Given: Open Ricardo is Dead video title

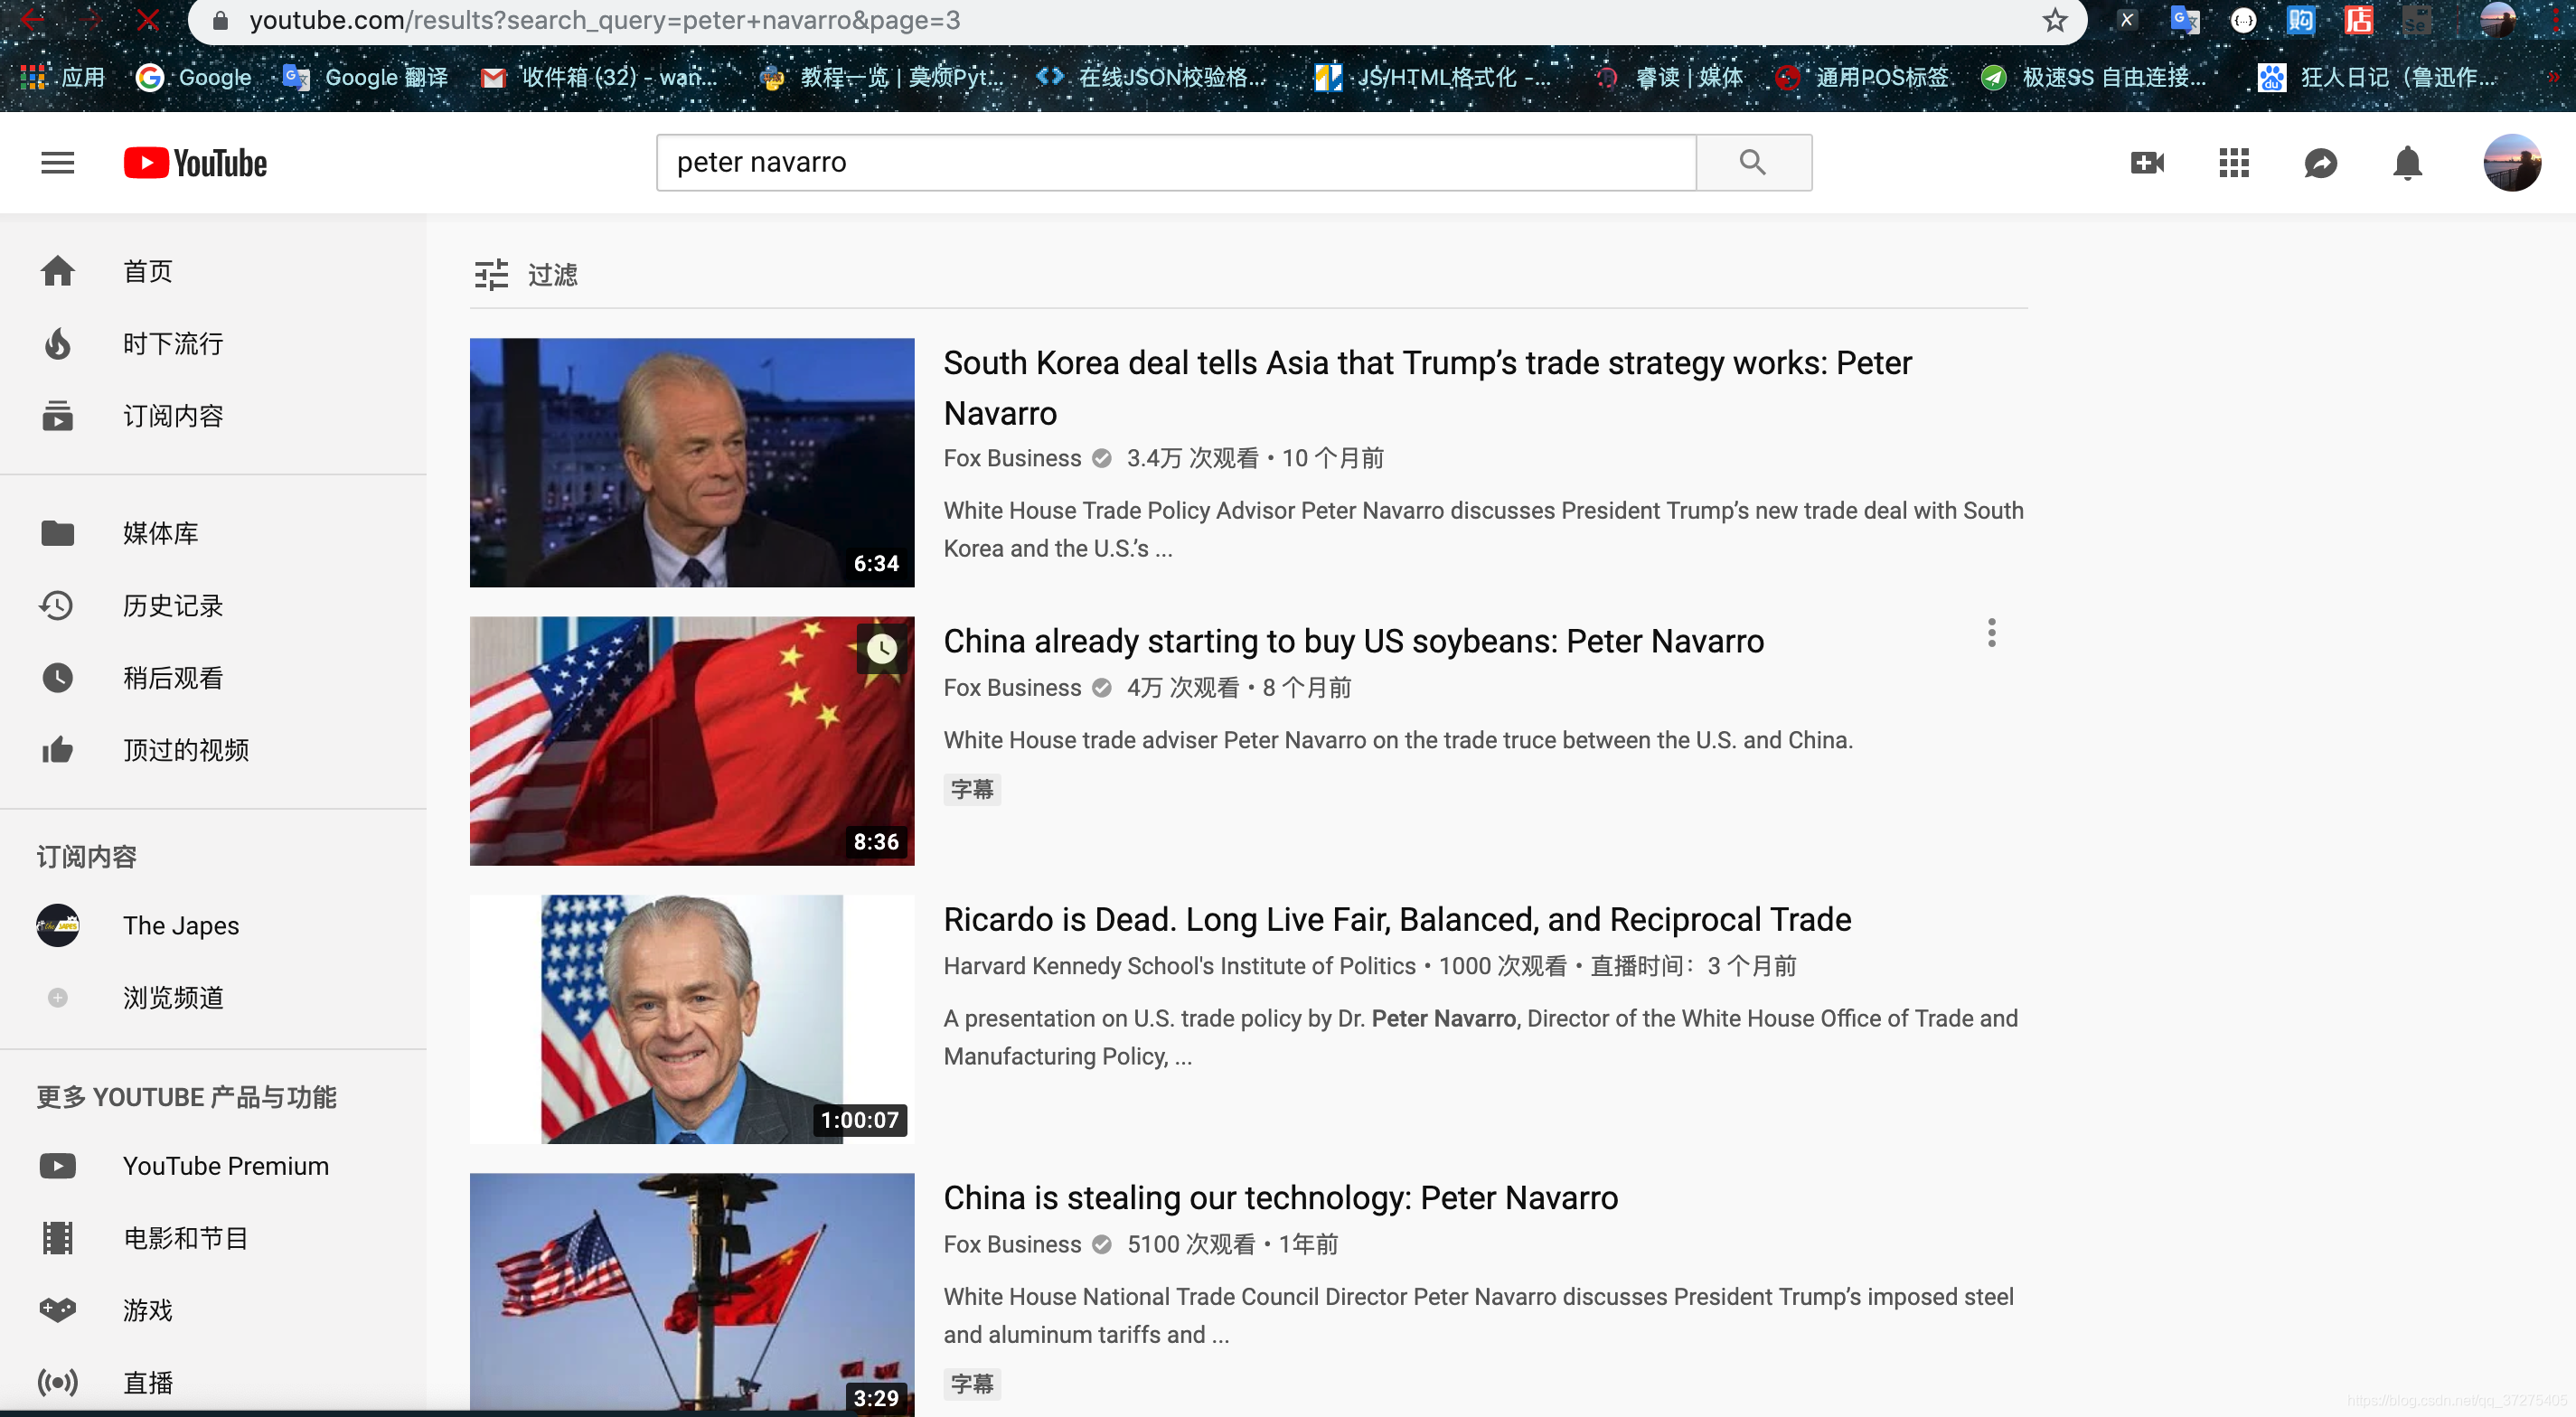Looking at the screenshot, I should tap(1397, 918).
